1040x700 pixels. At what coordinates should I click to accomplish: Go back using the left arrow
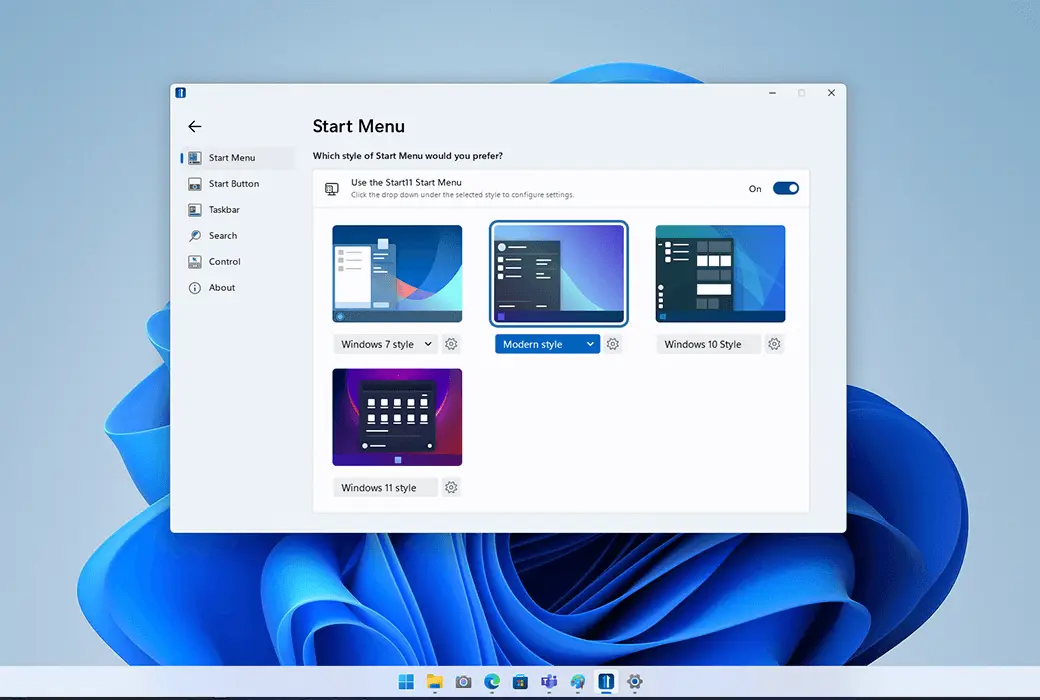pos(194,127)
